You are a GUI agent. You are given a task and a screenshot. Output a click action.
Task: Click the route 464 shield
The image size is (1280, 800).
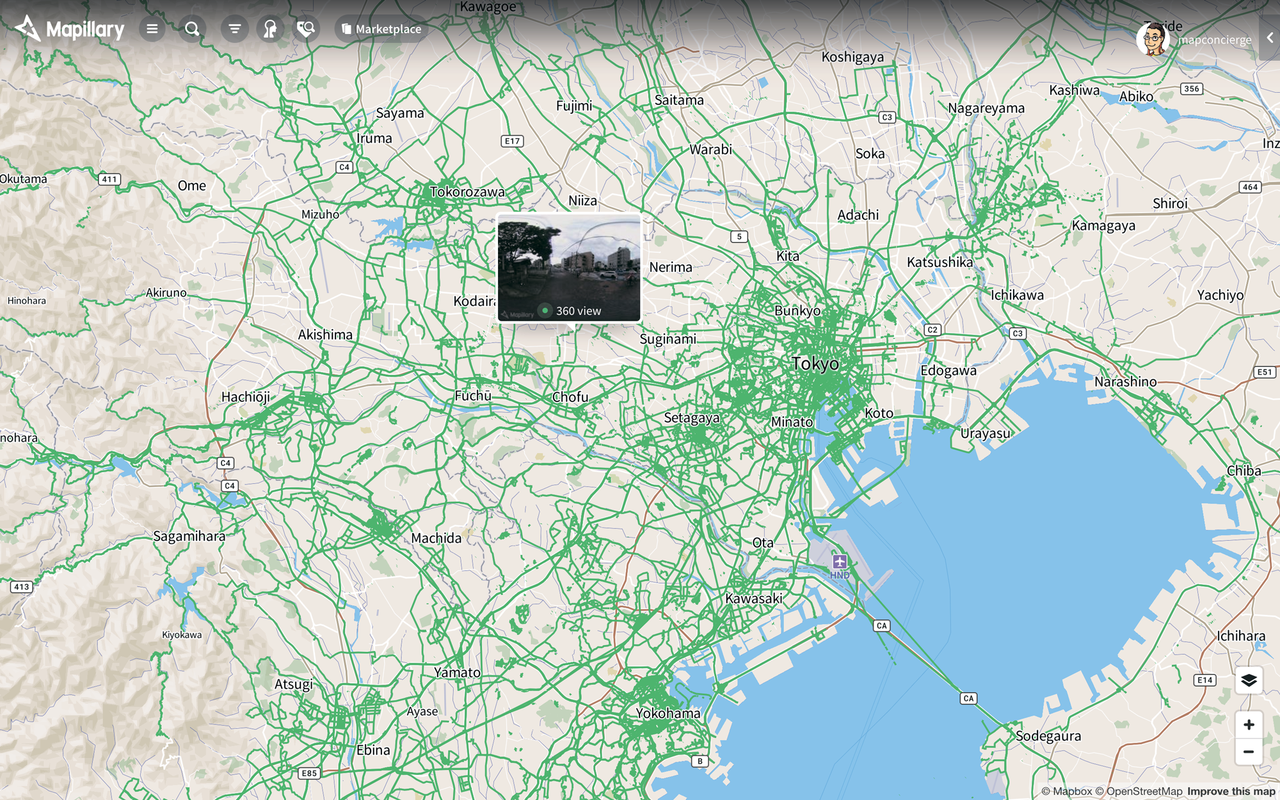(x=1250, y=187)
